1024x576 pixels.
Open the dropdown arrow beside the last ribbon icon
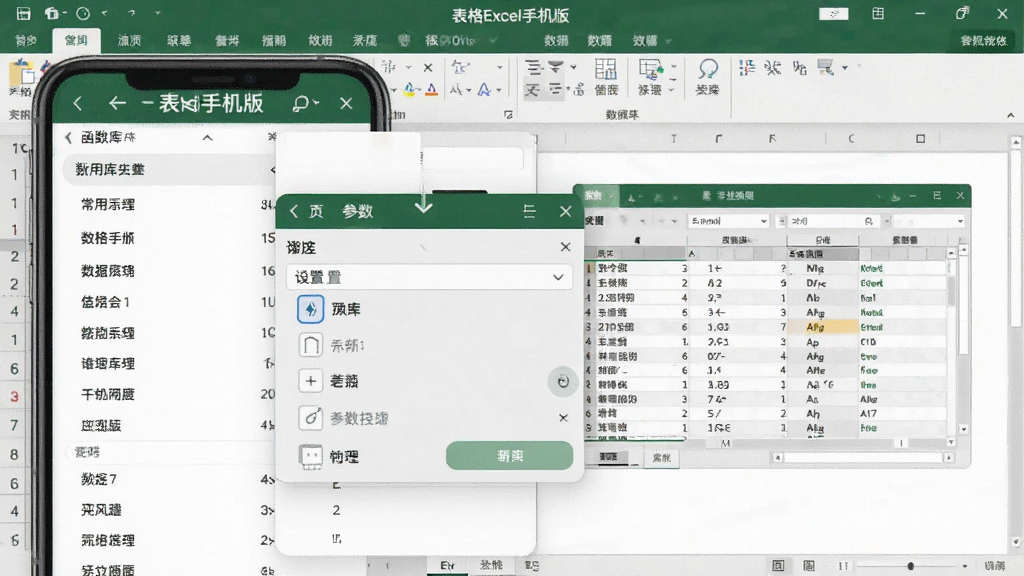click(844, 67)
